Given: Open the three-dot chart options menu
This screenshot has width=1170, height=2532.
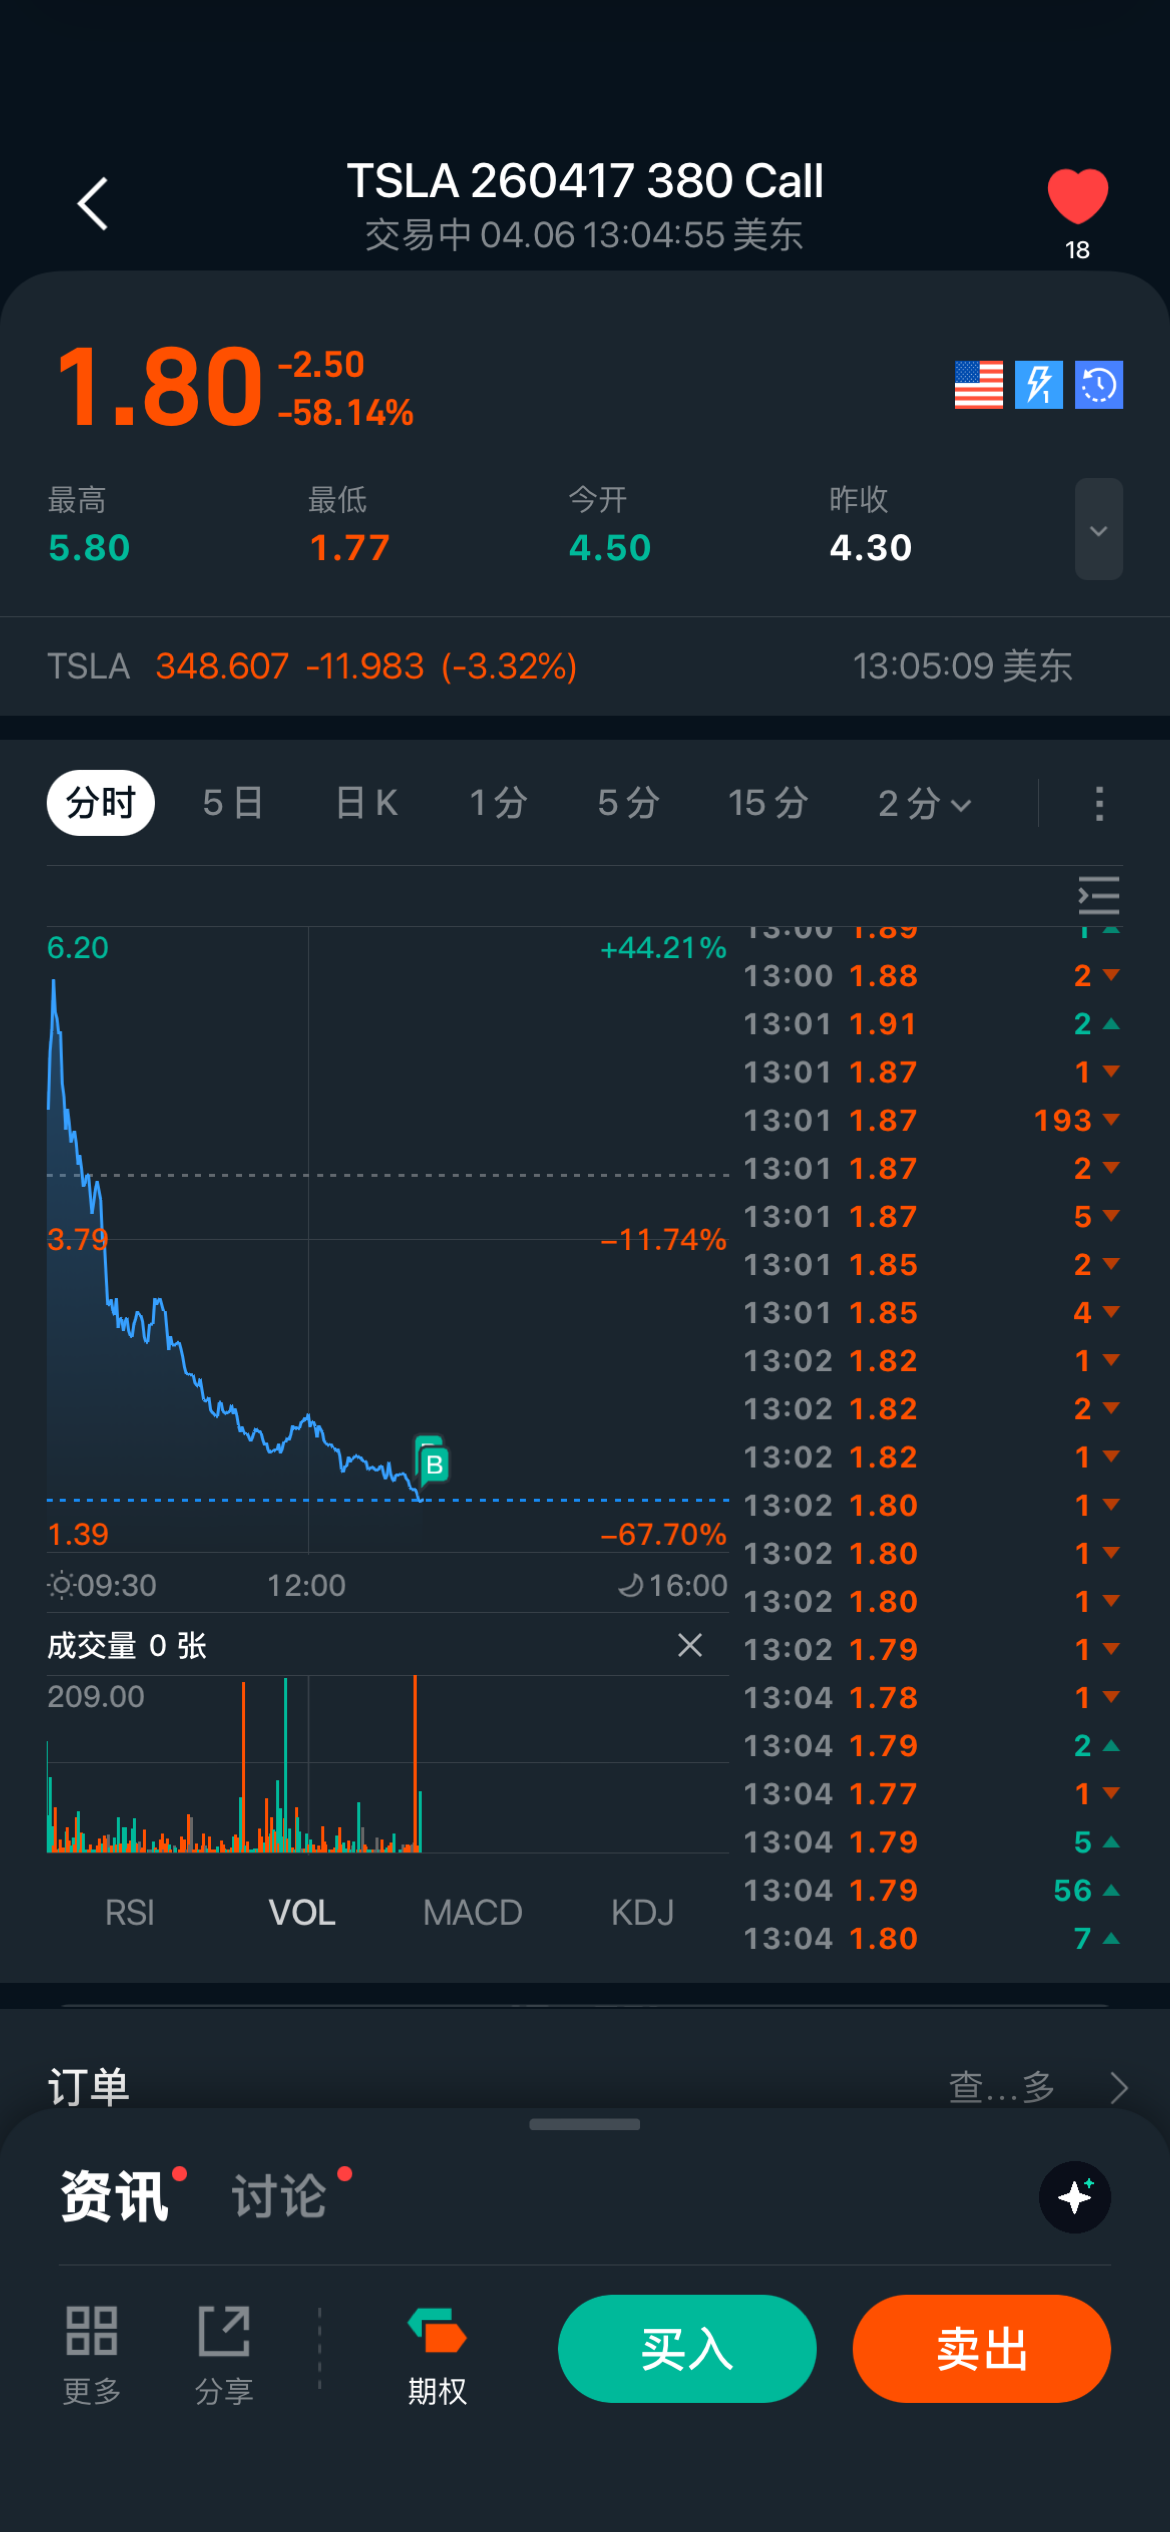Looking at the screenshot, I should pyautogui.click(x=1099, y=803).
